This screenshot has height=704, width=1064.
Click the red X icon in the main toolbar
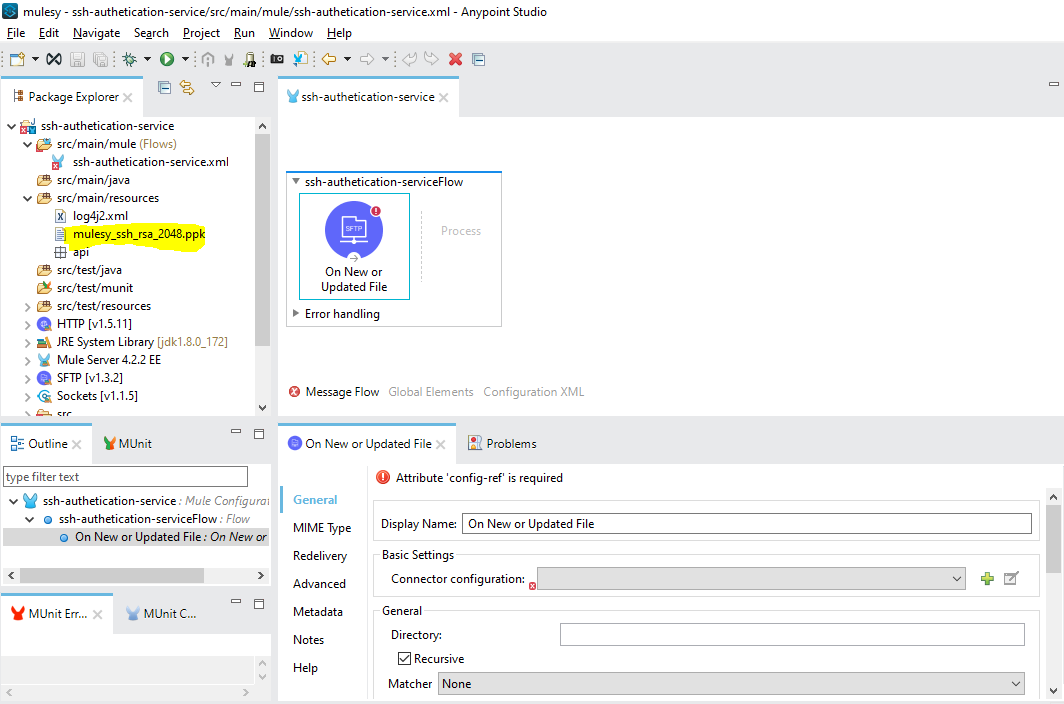pyautogui.click(x=455, y=60)
